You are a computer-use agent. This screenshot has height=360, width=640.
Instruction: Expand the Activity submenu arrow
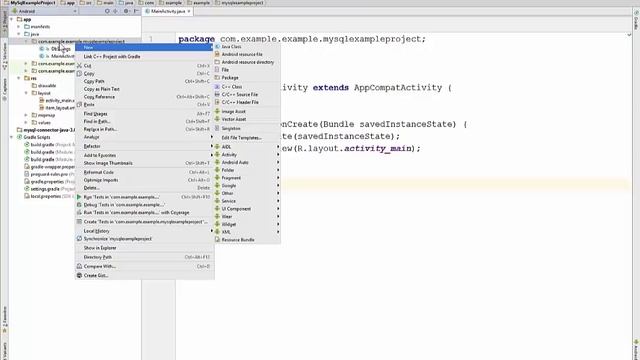278,154
